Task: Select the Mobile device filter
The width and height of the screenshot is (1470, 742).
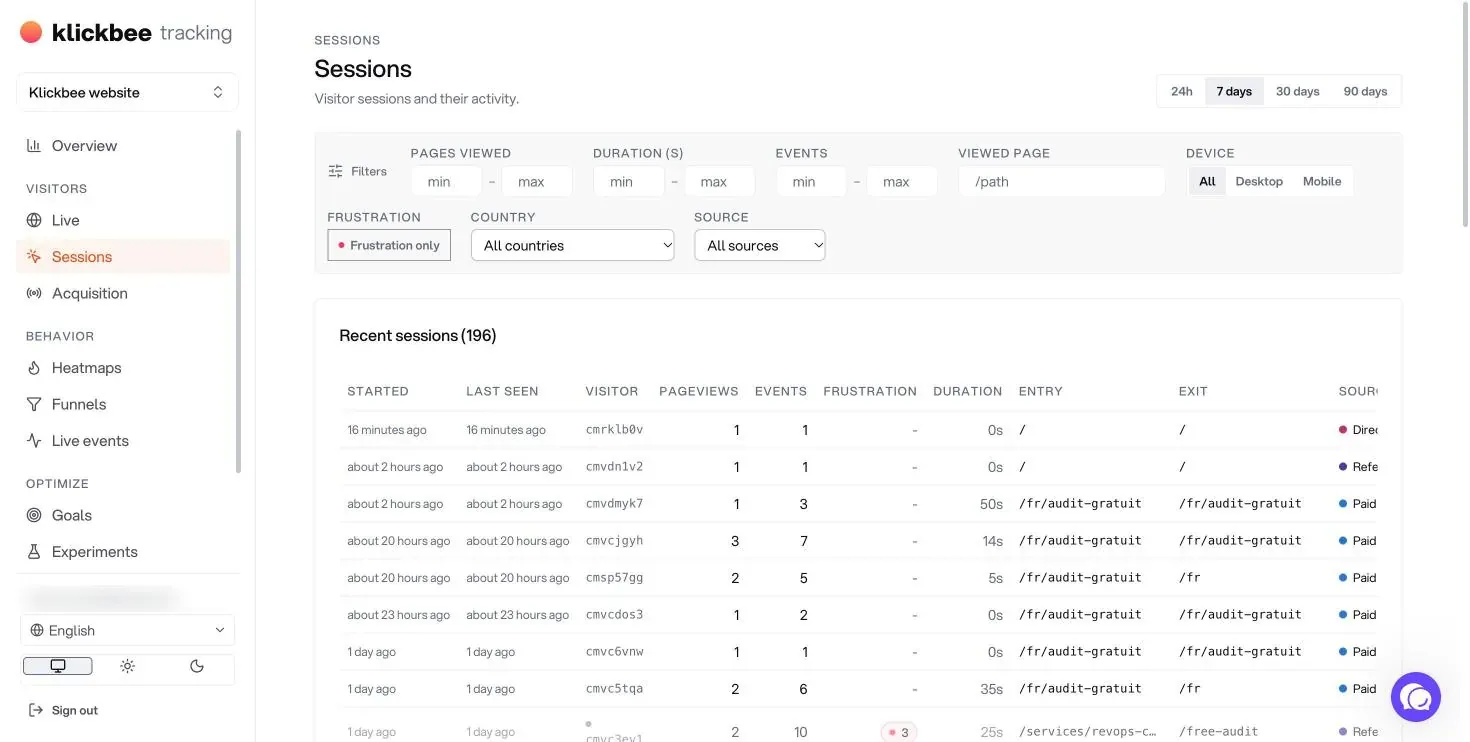Action: 1322,182
